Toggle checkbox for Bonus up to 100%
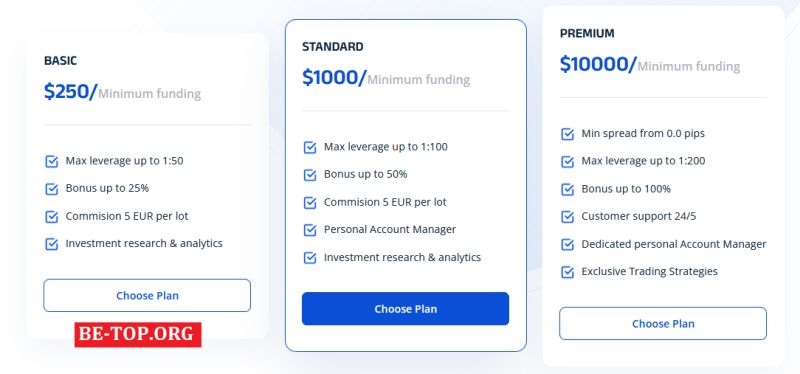This screenshot has height=374, width=800. tap(567, 189)
